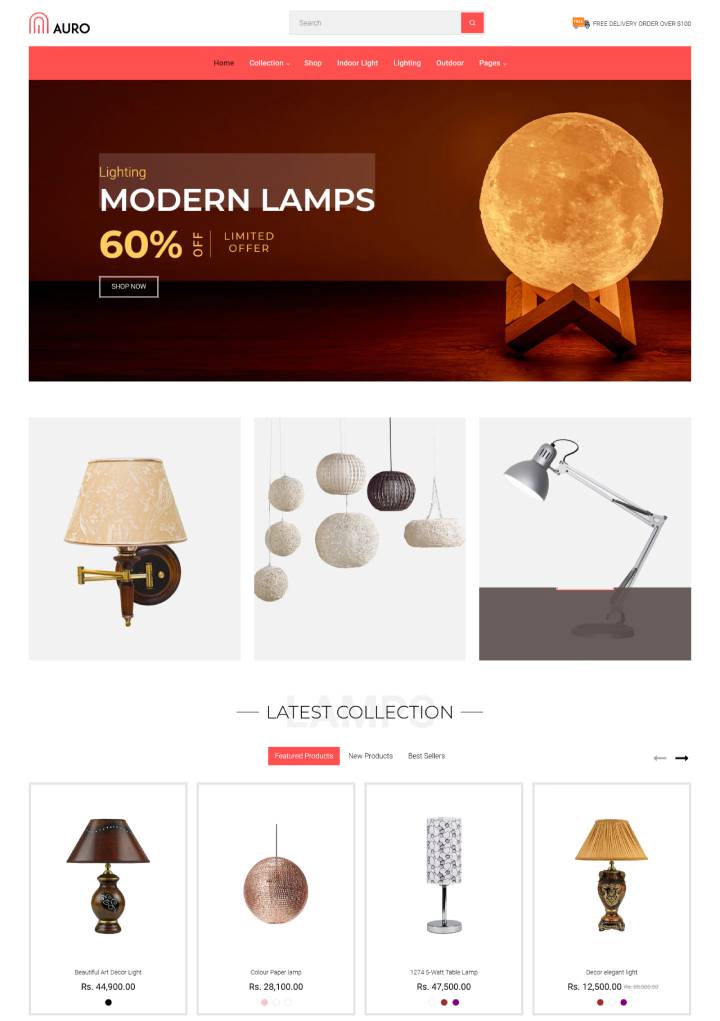Select pink swatch under Colour Paper lamp
Viewport: 720px width, 1021px height.
pos(264,1002)
